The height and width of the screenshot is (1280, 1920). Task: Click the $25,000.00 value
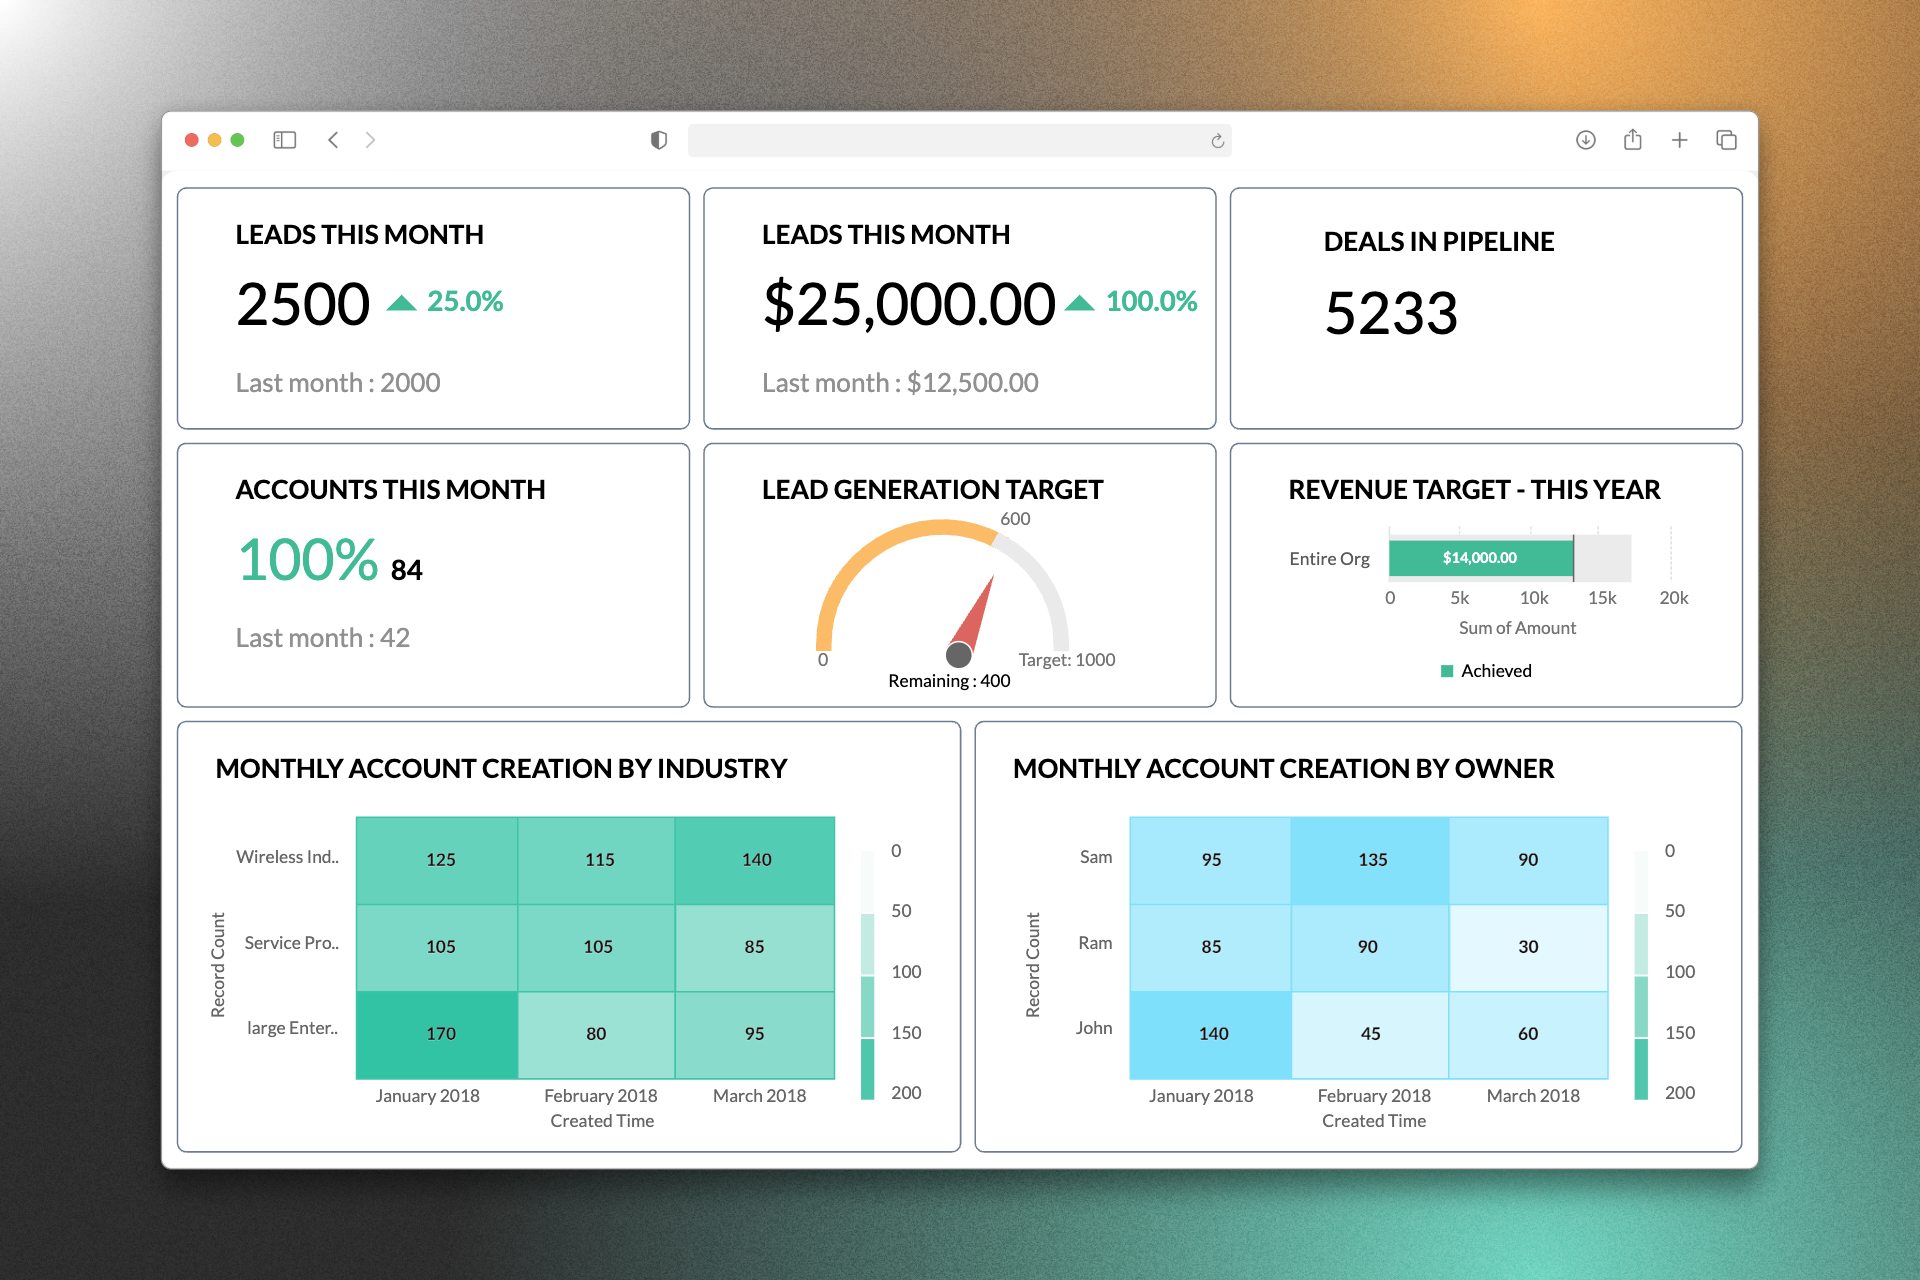point(909,304)
